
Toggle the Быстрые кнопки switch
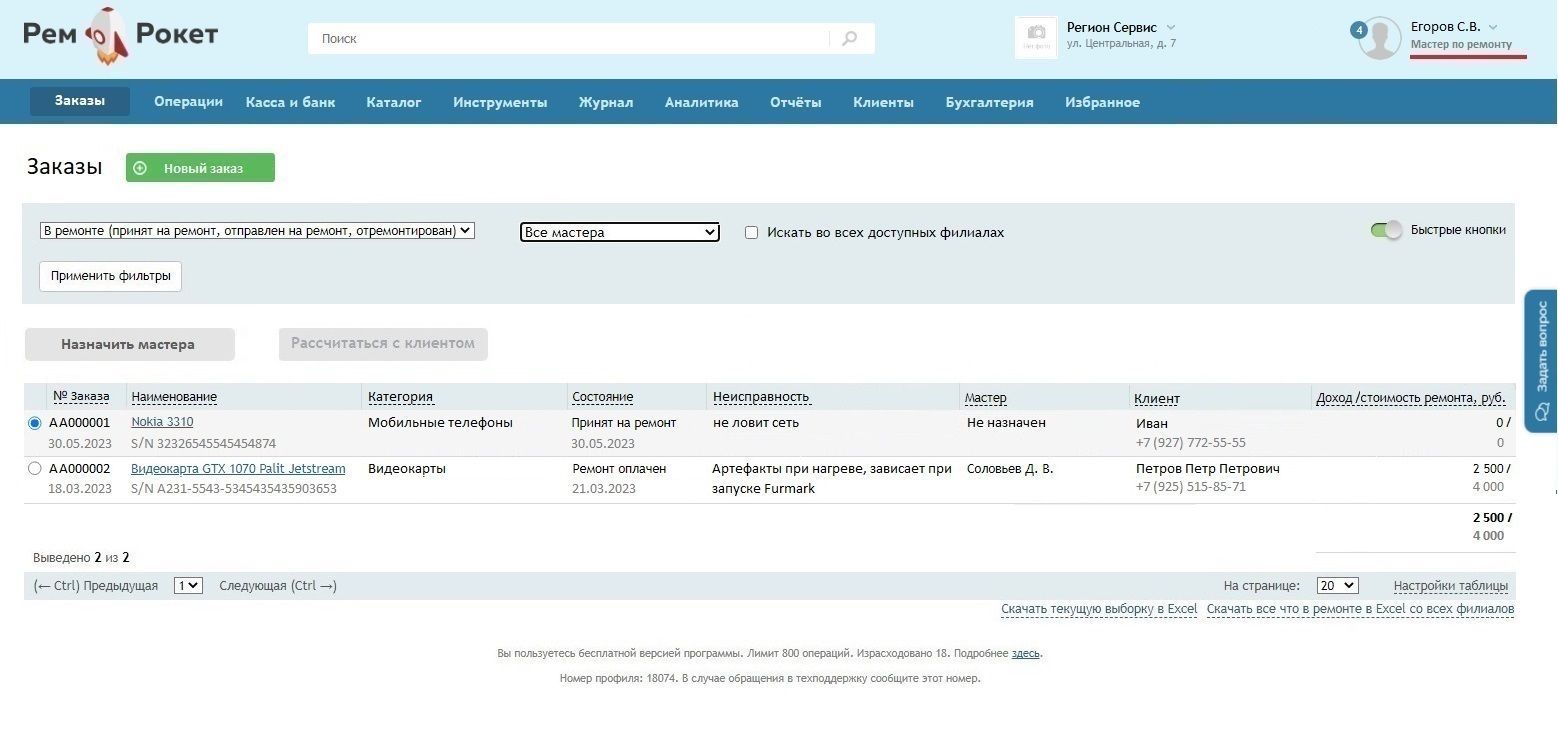1386,230
